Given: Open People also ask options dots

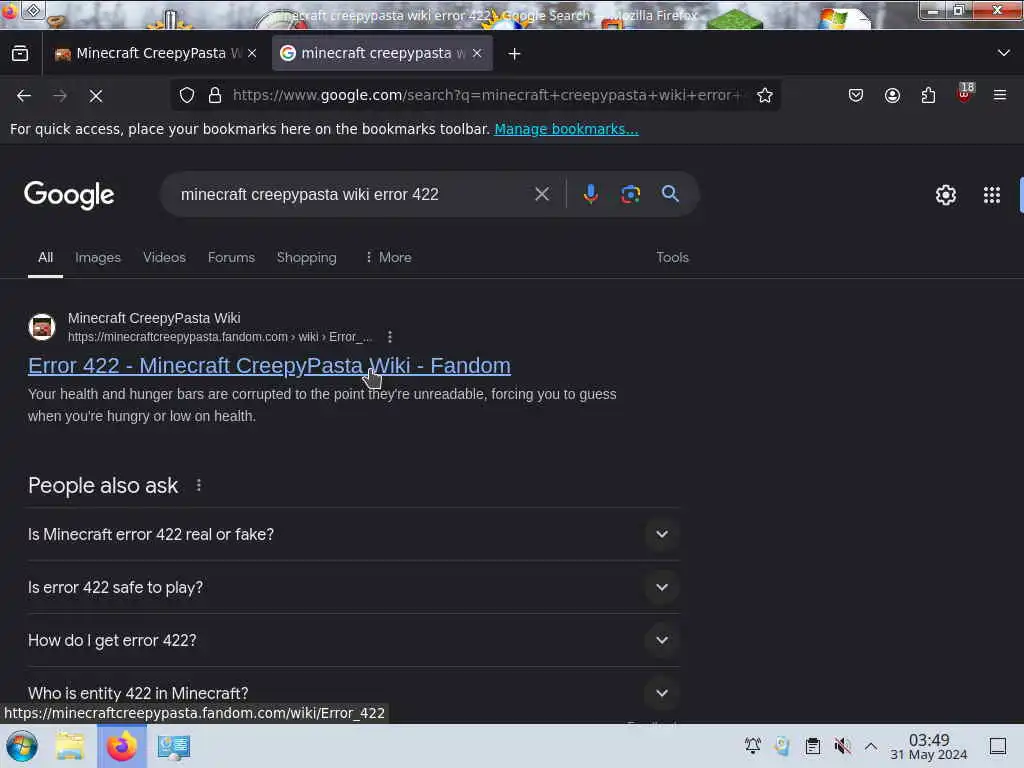Looking at the screenshot, I should point(199,485).
